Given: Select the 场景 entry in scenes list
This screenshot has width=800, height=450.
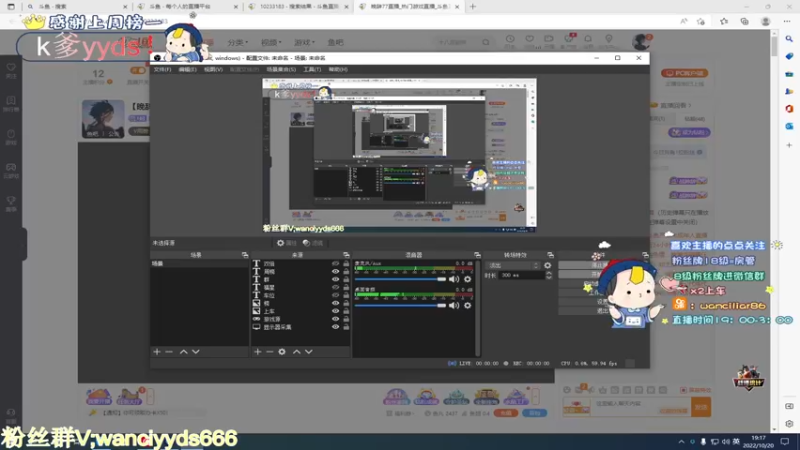Looking at the screenshot, I should tap(199, 263).
